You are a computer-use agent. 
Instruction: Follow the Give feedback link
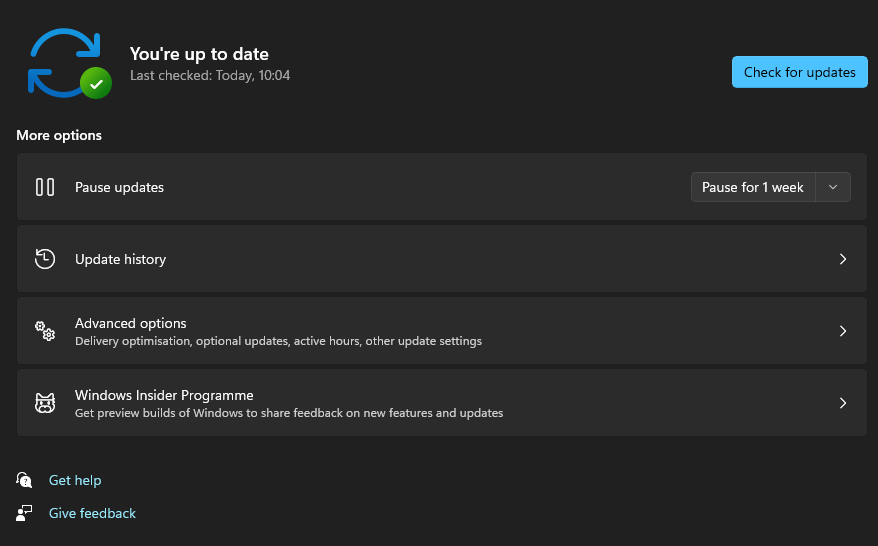click(92, 513)
